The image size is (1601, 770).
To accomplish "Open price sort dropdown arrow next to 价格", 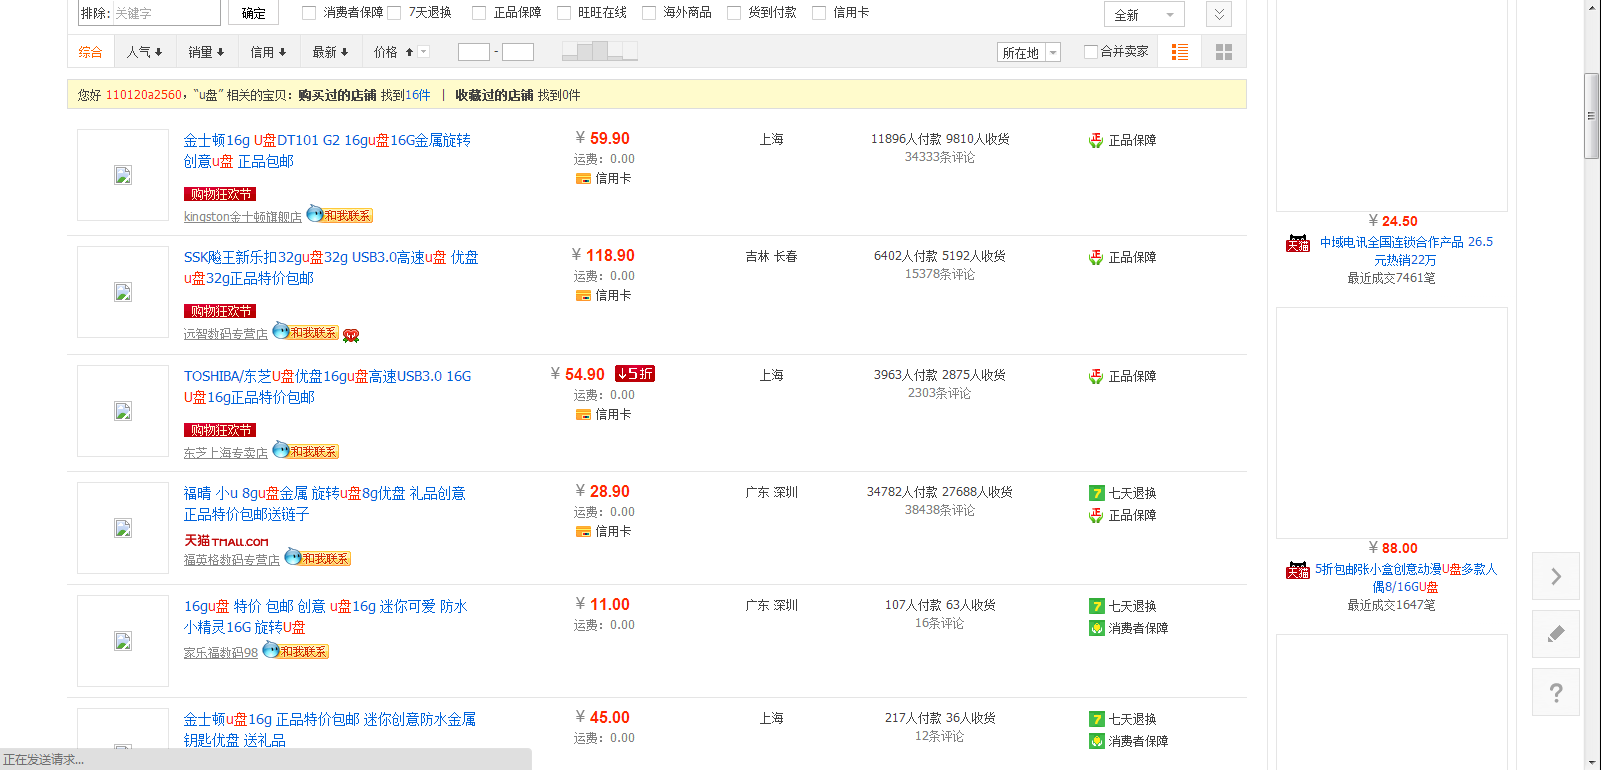I will tap(424, 52).
